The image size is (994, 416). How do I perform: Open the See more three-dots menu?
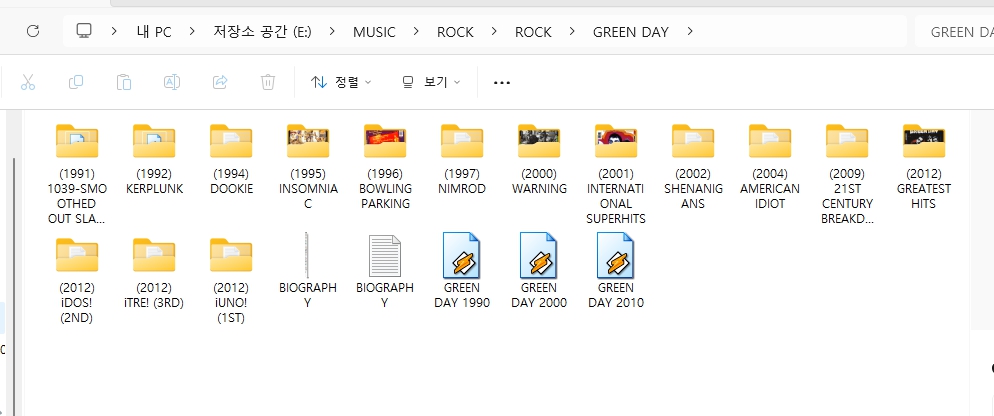pos(502,82)
